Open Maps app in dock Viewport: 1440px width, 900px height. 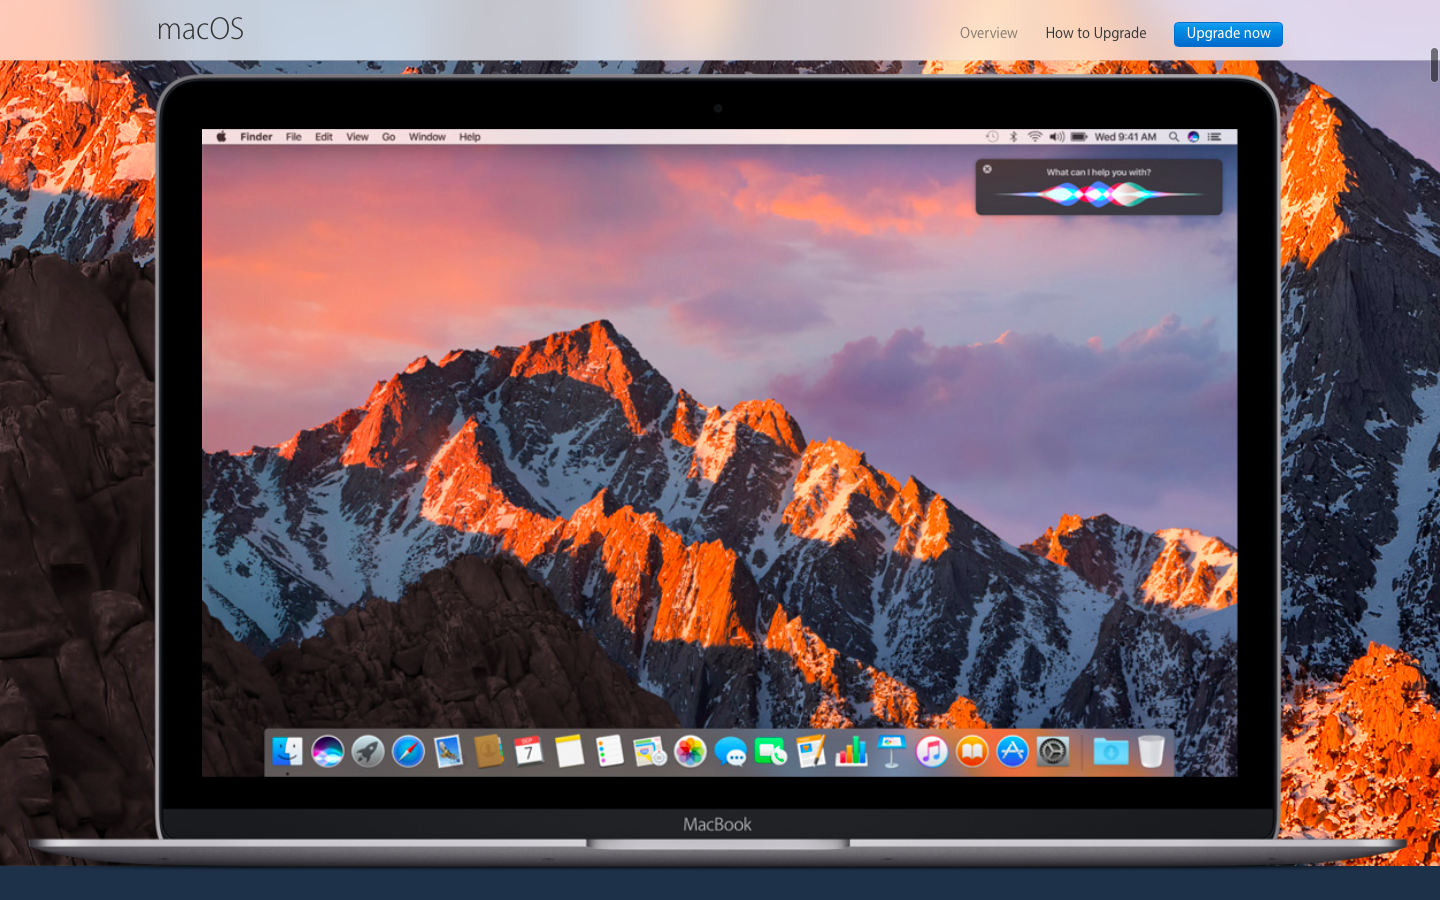[x=650, y=751]
